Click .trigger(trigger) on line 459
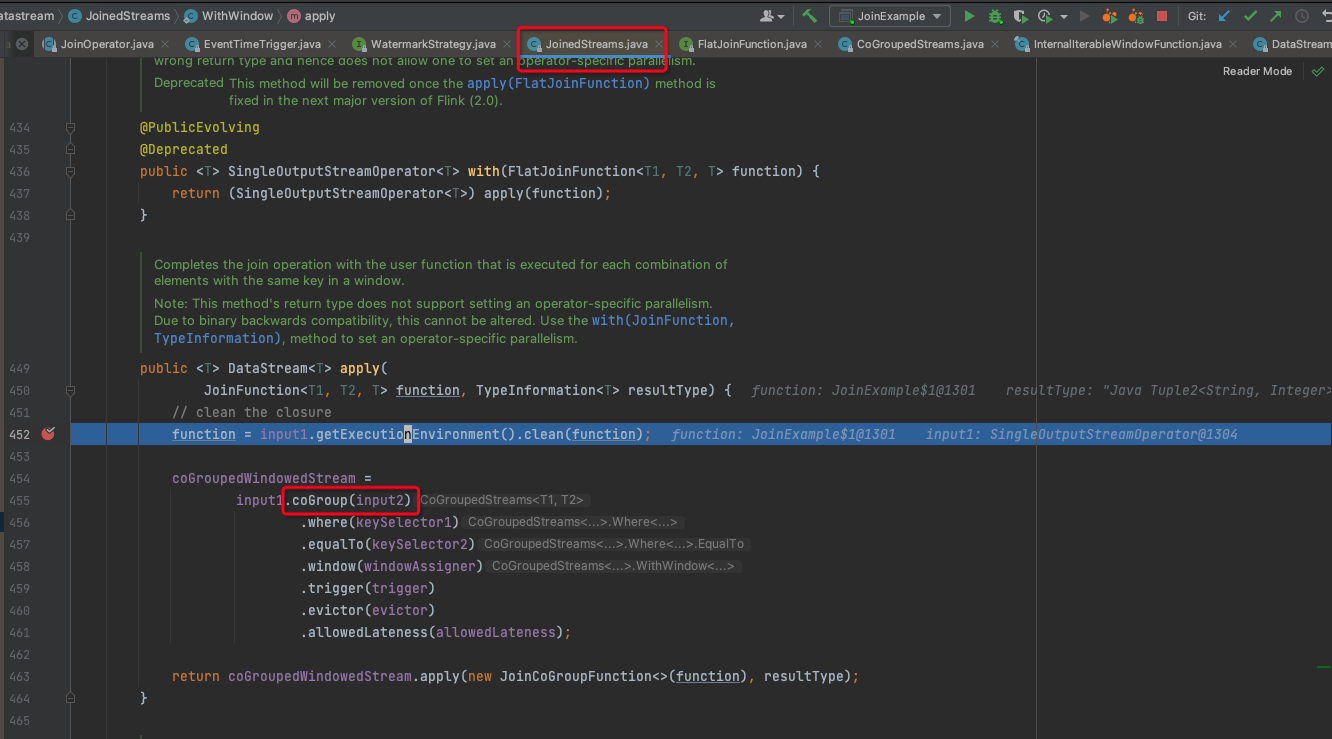Screen dimensions: 1332x739 pyautogui.click(x=368, y=588)
